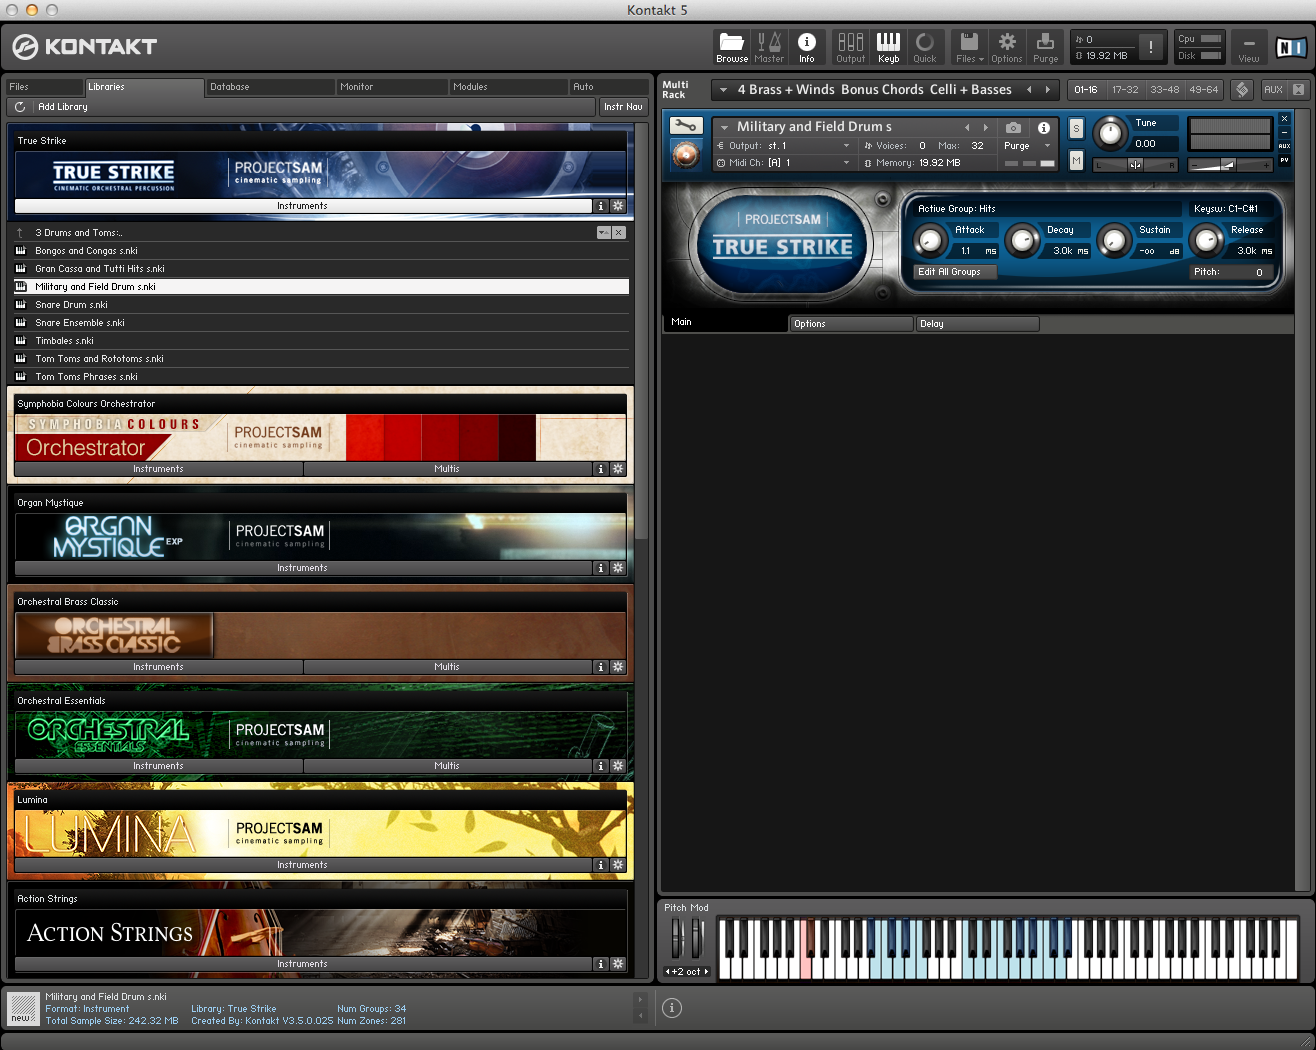
Task: Open the global Purge menu
Action: click(1045, 47)
